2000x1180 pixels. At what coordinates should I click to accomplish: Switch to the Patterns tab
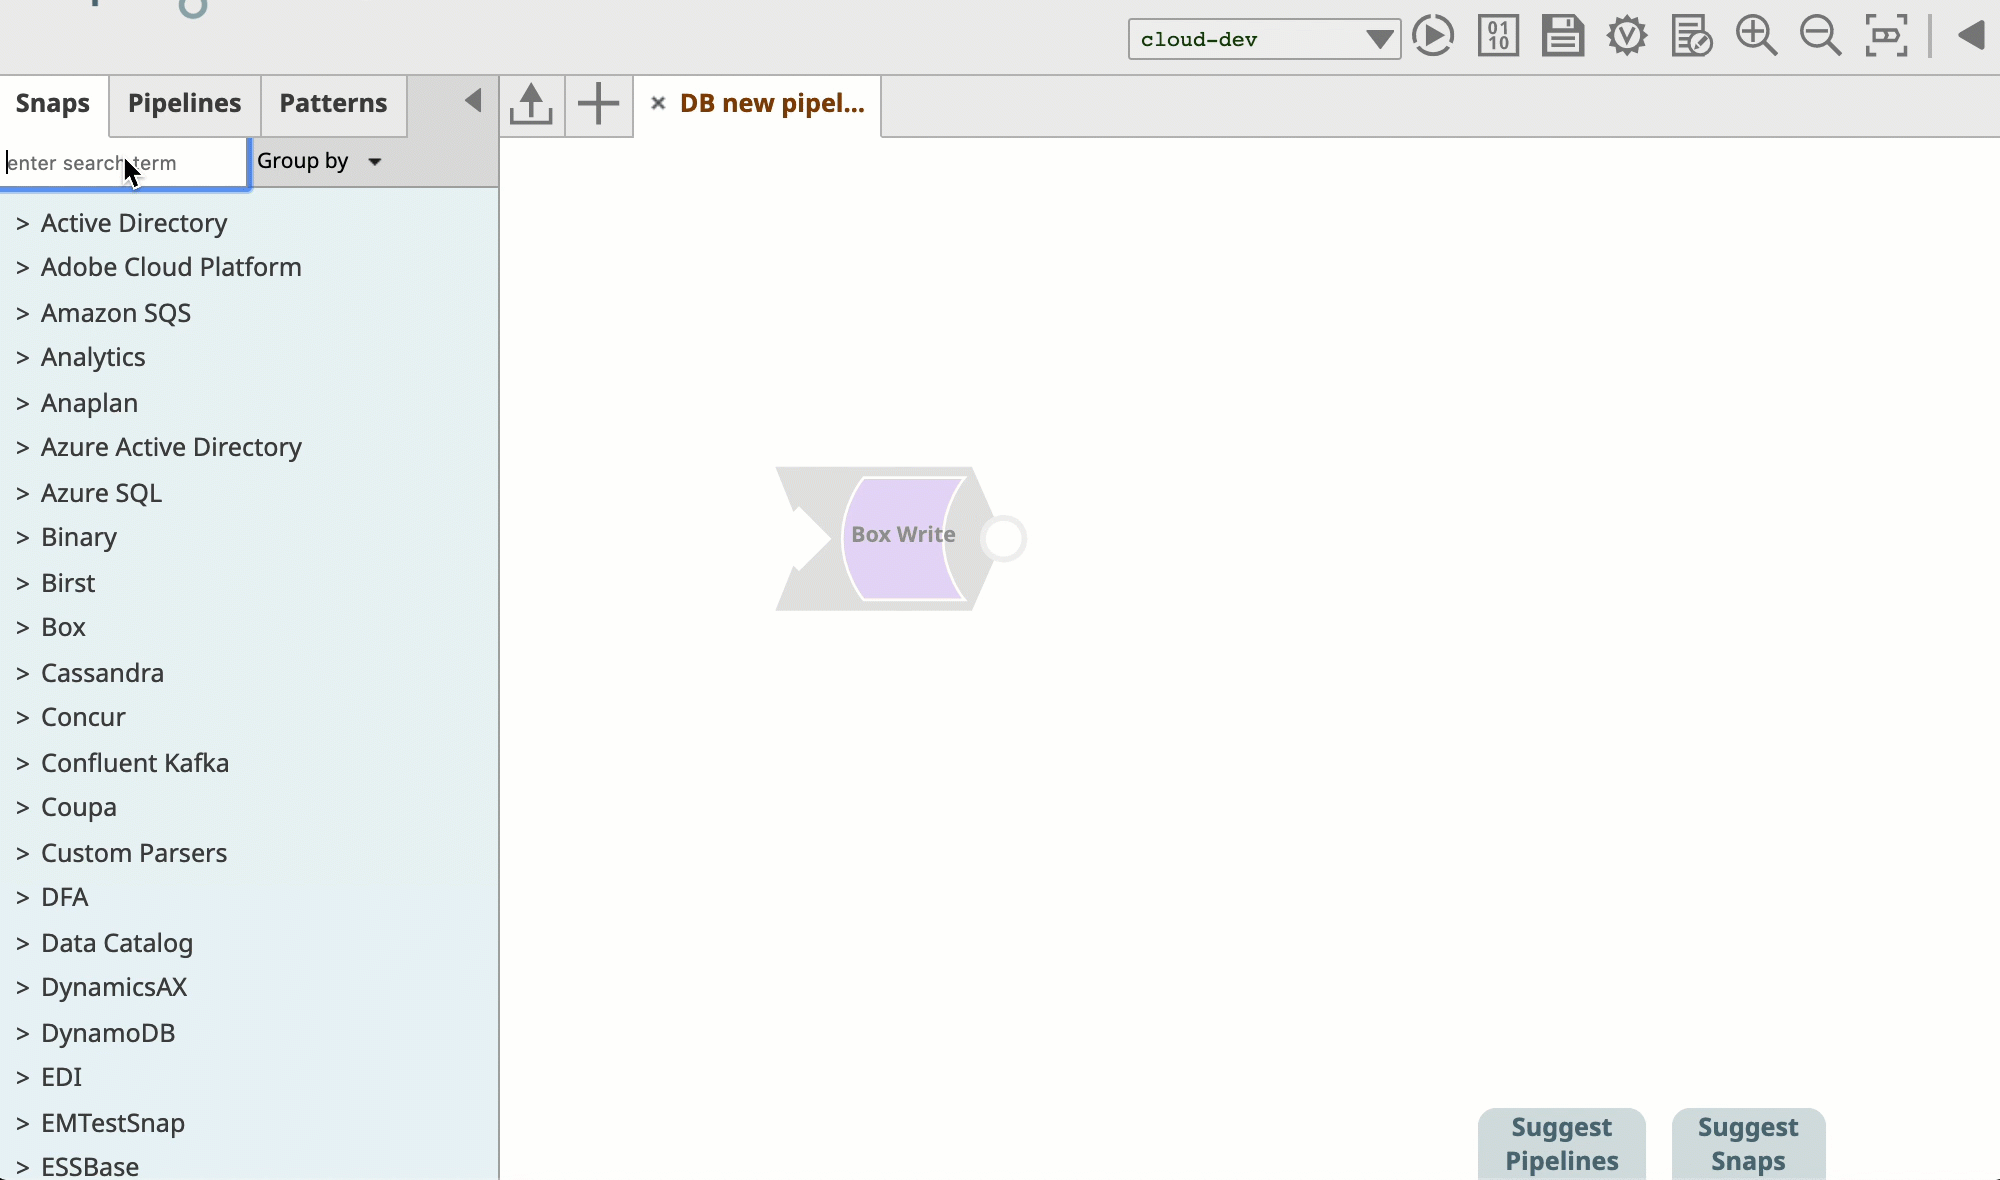(x=333, y=103)
